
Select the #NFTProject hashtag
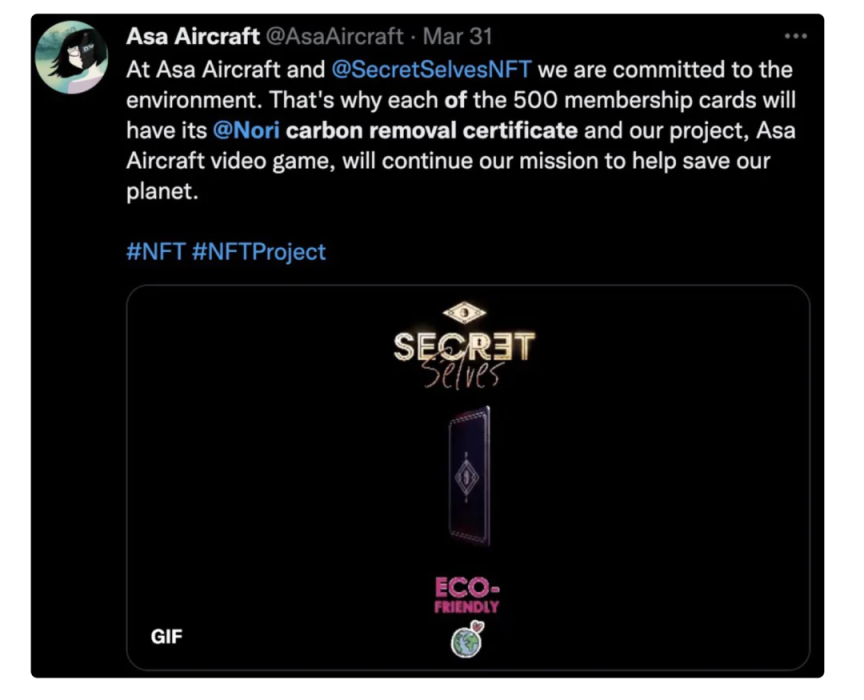click(259, 252)
